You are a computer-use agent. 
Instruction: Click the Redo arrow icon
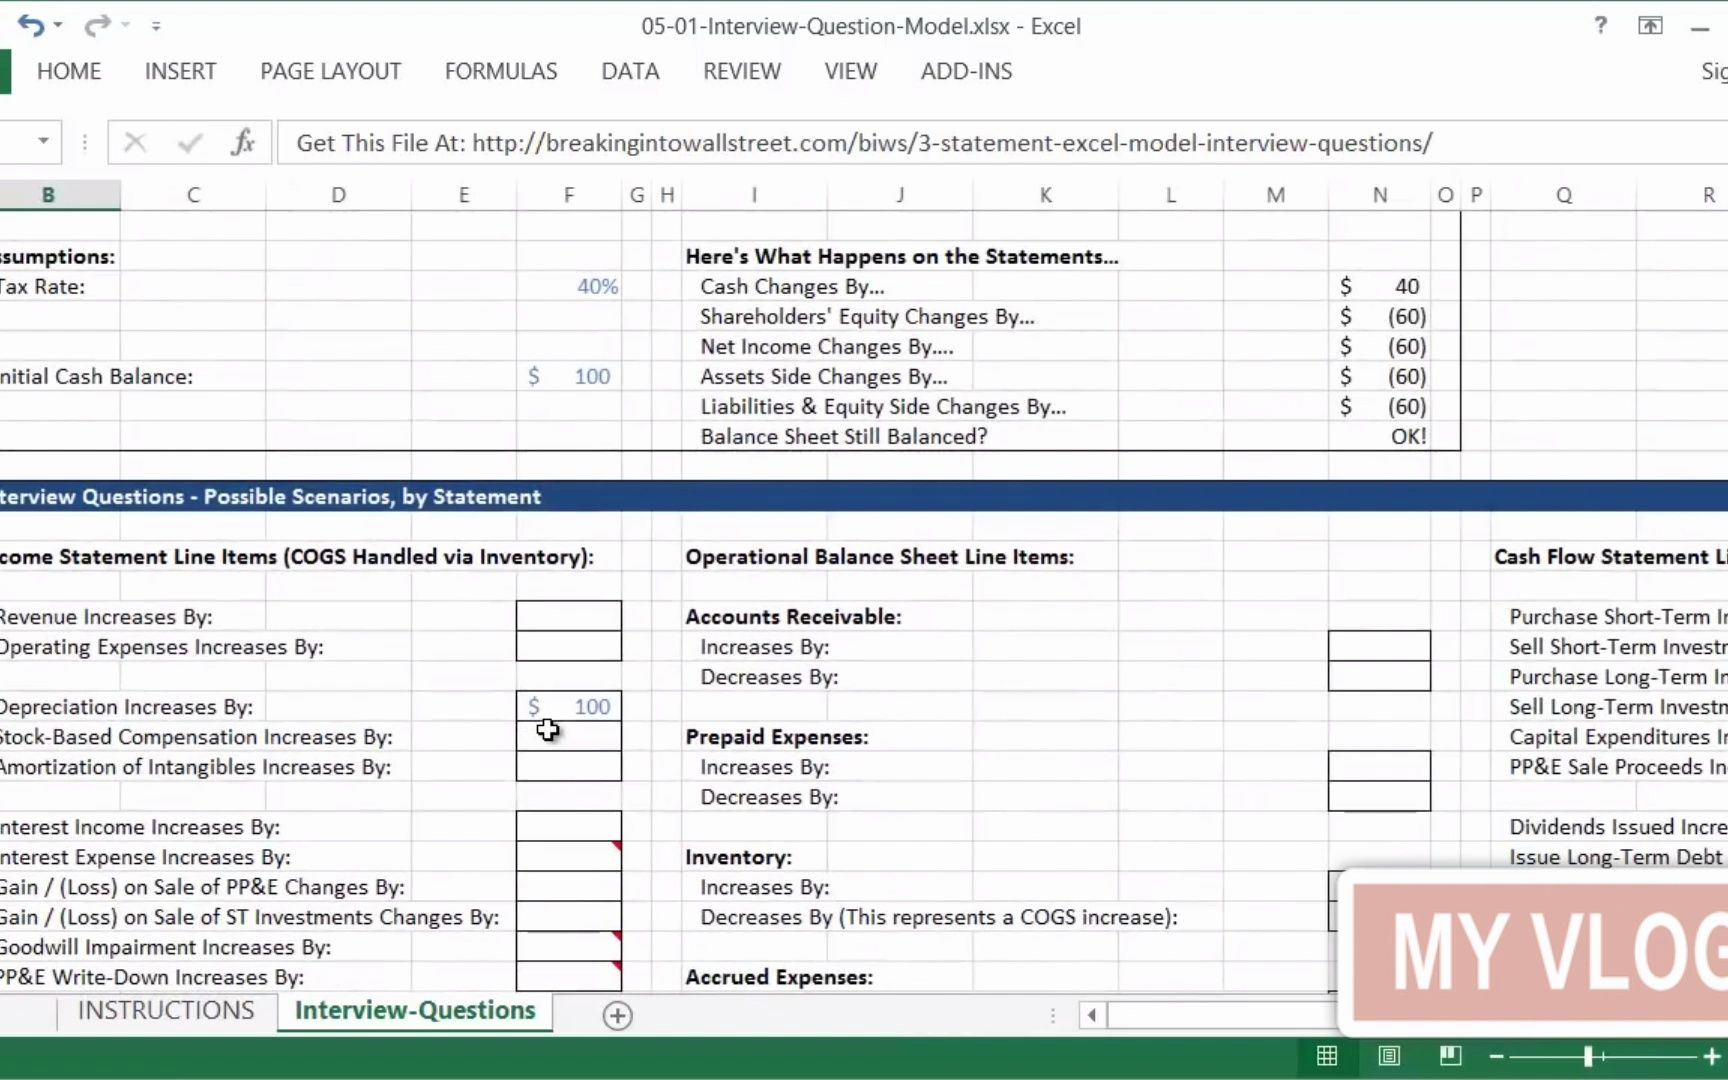96,26
